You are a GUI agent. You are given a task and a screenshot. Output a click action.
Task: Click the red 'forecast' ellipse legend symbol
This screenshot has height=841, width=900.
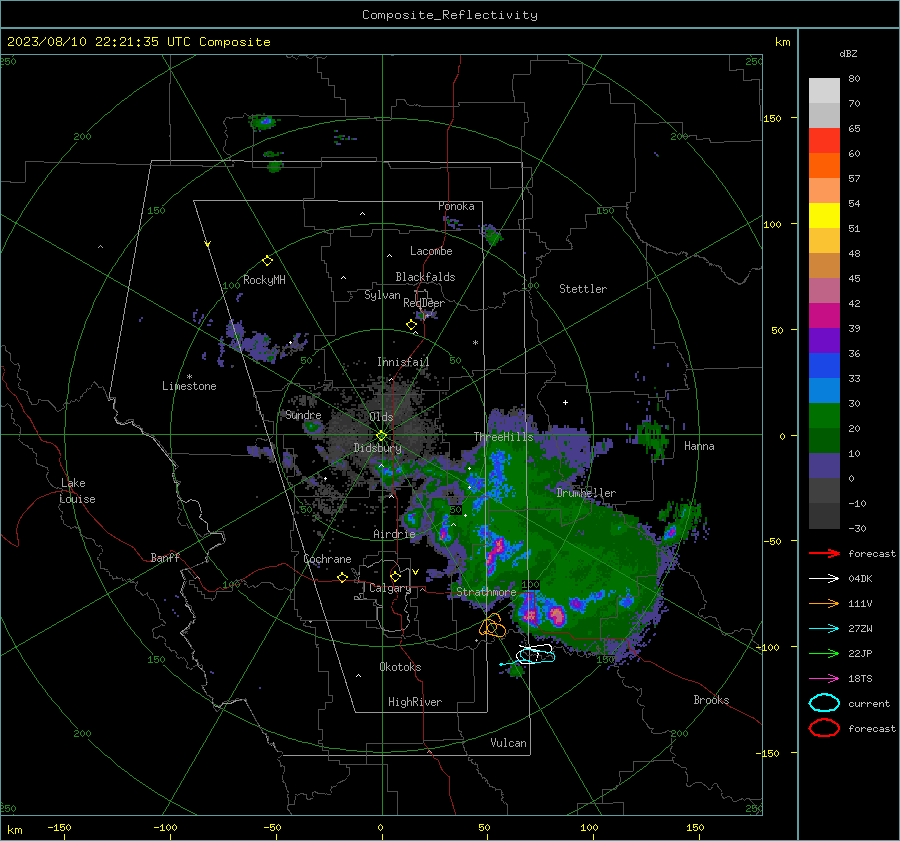(x=824, y=728)
